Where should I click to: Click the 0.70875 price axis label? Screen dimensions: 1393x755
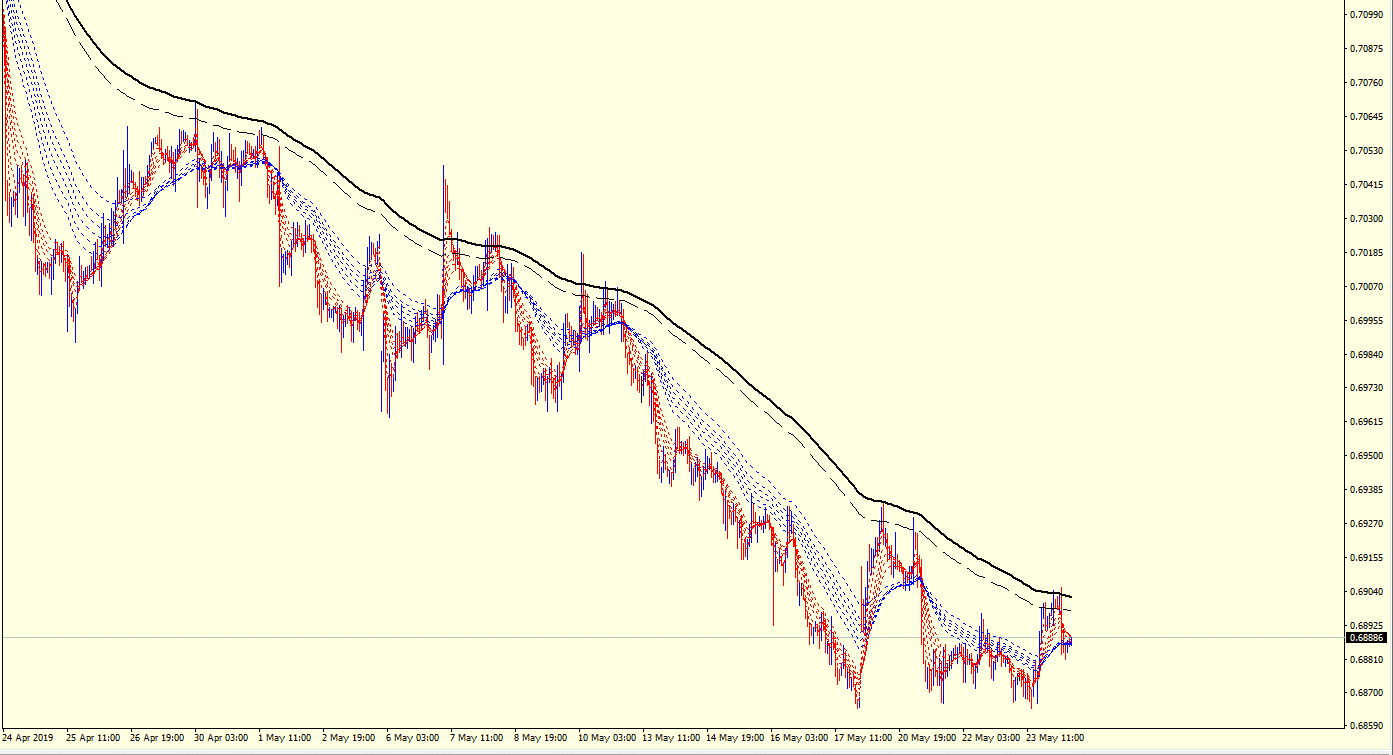coord(1365,49)
